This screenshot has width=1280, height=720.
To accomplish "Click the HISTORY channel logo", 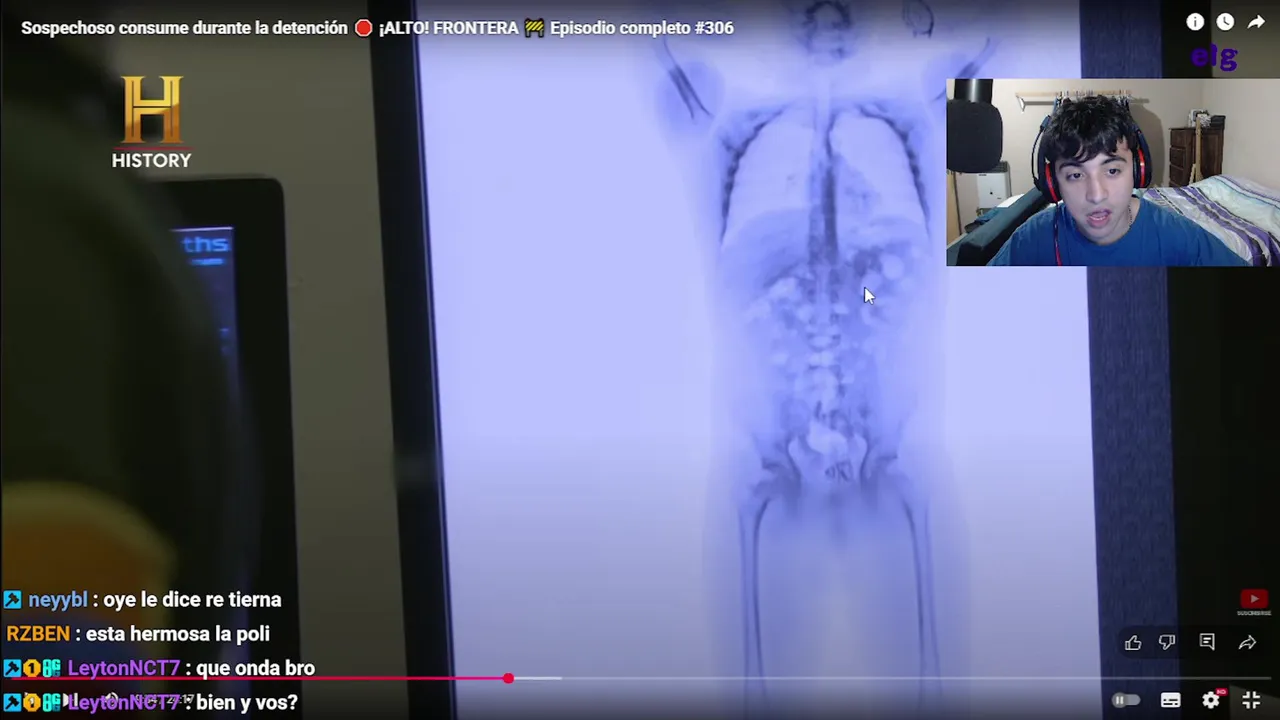I will coord(151,121).
